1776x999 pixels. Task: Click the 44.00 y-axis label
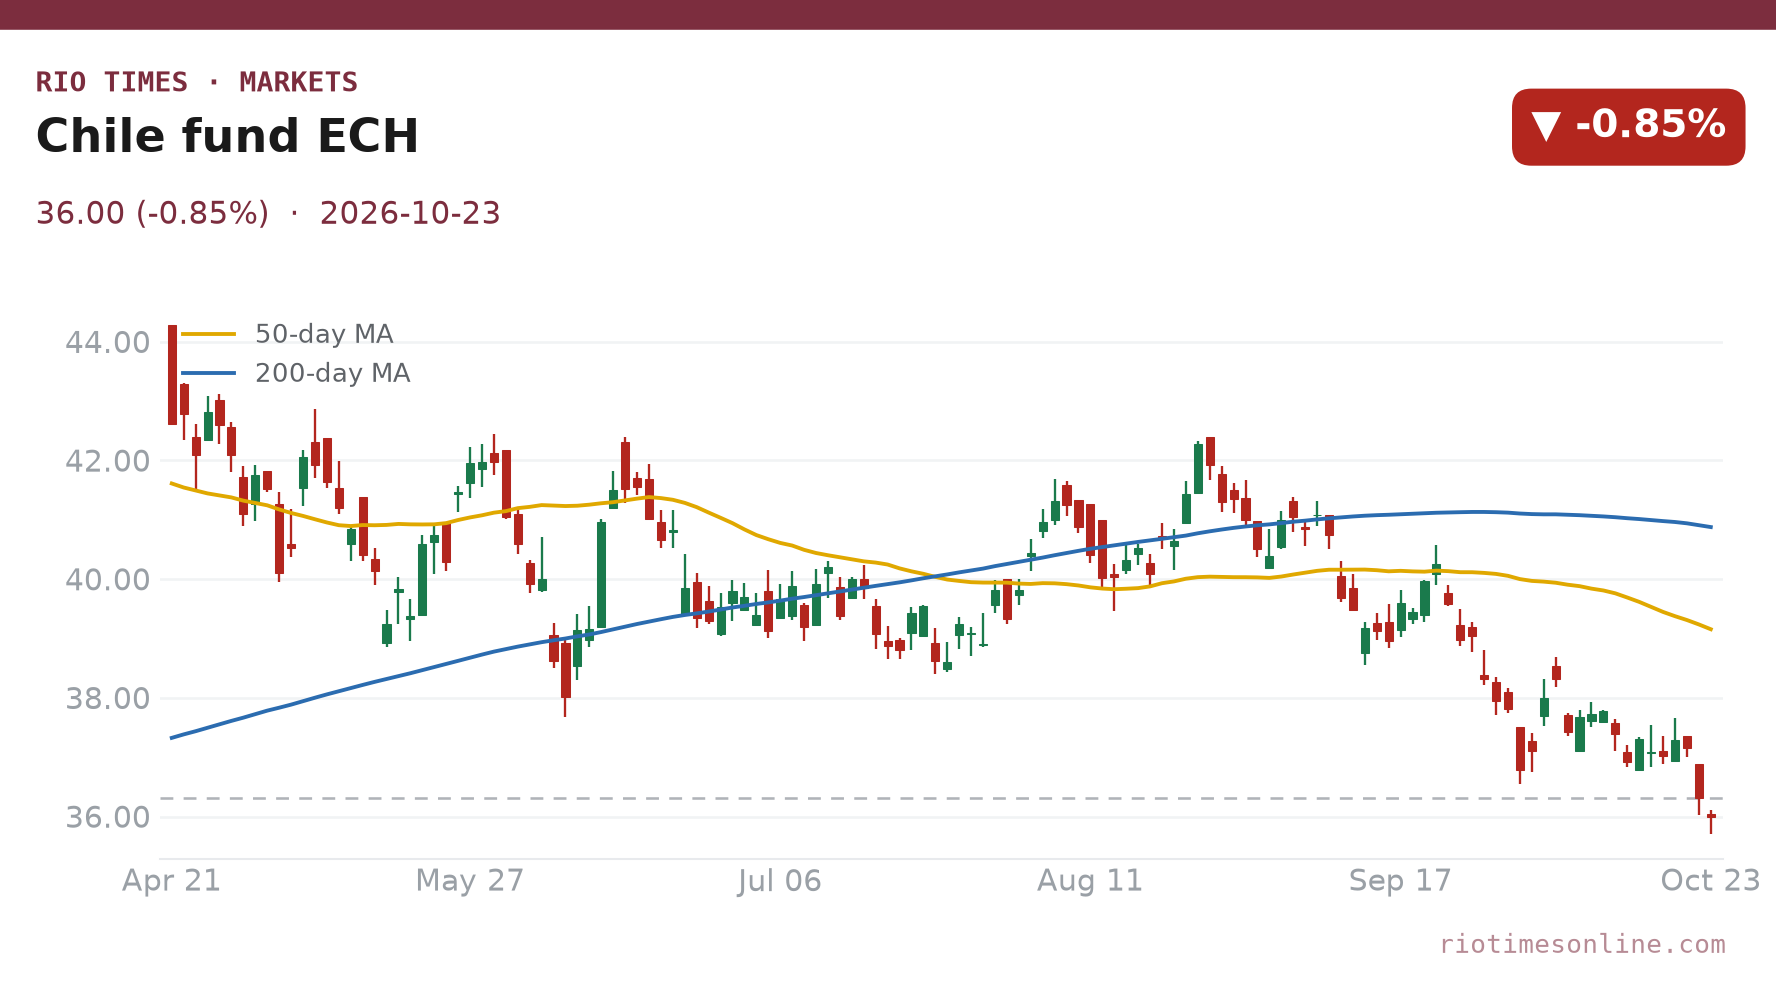pos(108,343)
